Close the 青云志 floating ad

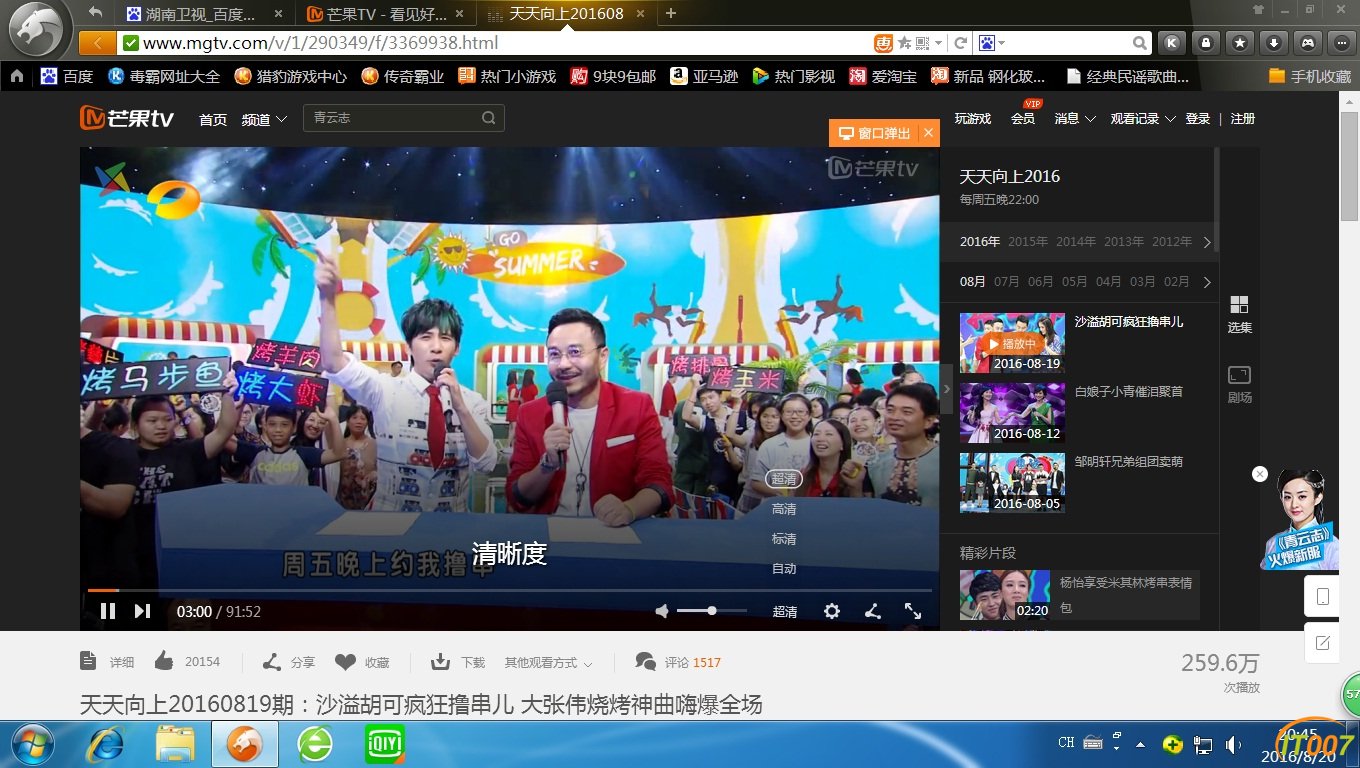pyautogui.click(x=1260, y=474)
